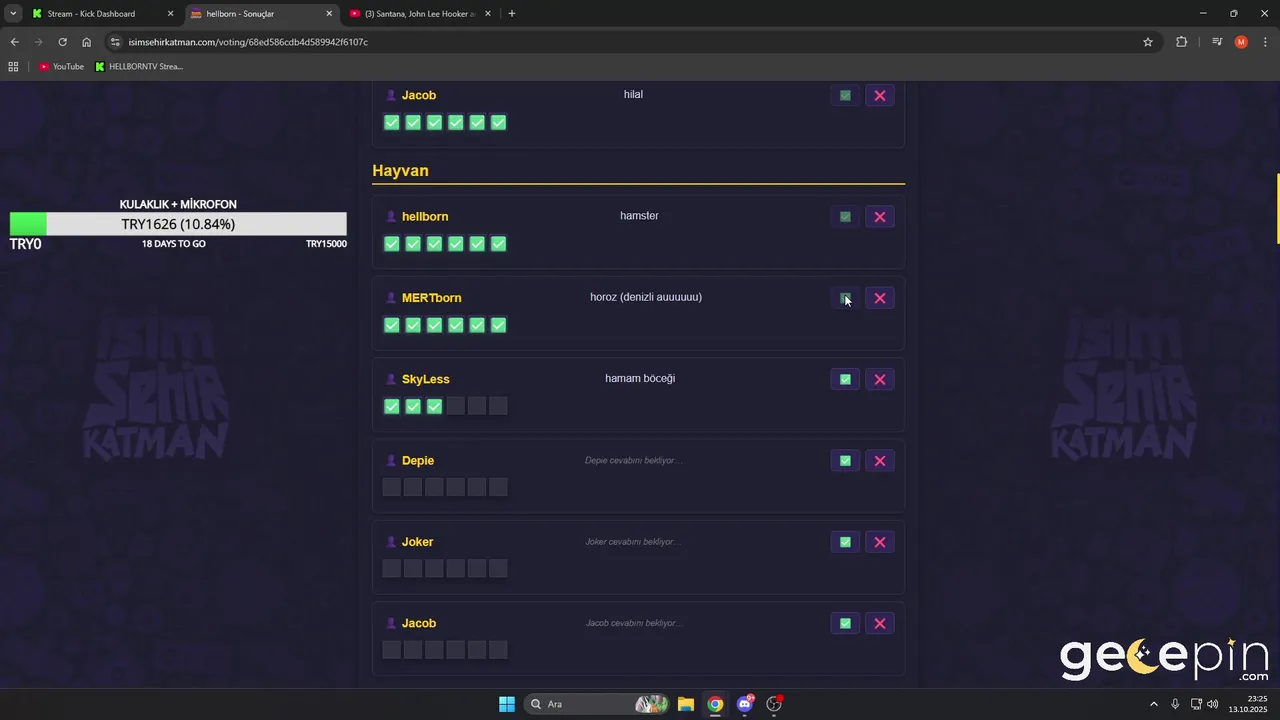Reject the Hayvan section Jacob answer

coord(880,623)
